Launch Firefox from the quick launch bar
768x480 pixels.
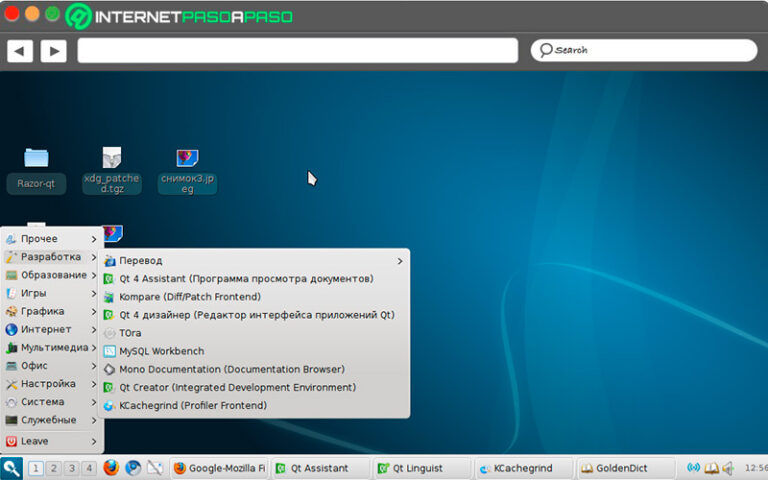tap(111, 467)
